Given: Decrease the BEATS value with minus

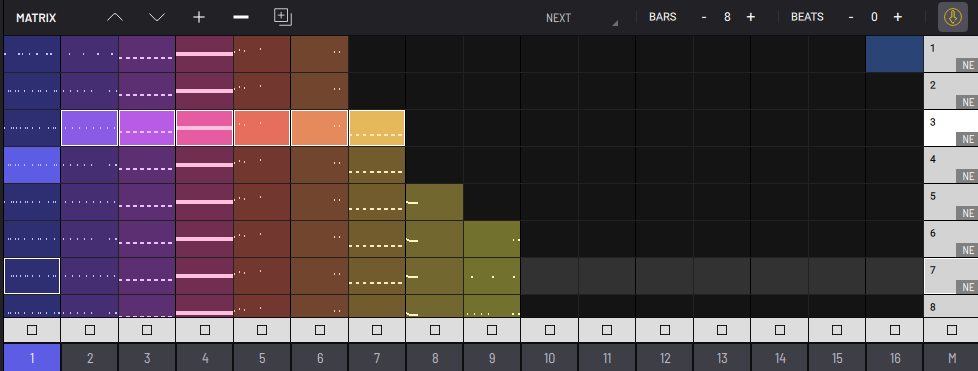Looking at the screenshot, I should [x=851, y=17].
